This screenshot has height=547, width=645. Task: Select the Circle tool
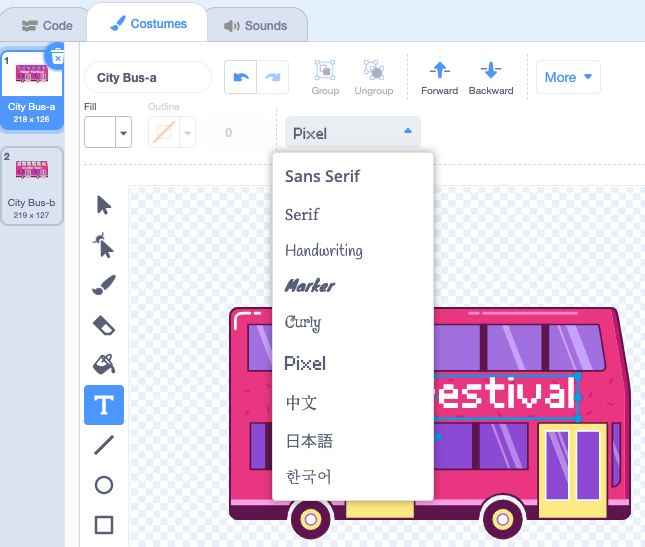pyautogui.click(x=104, y=485)
